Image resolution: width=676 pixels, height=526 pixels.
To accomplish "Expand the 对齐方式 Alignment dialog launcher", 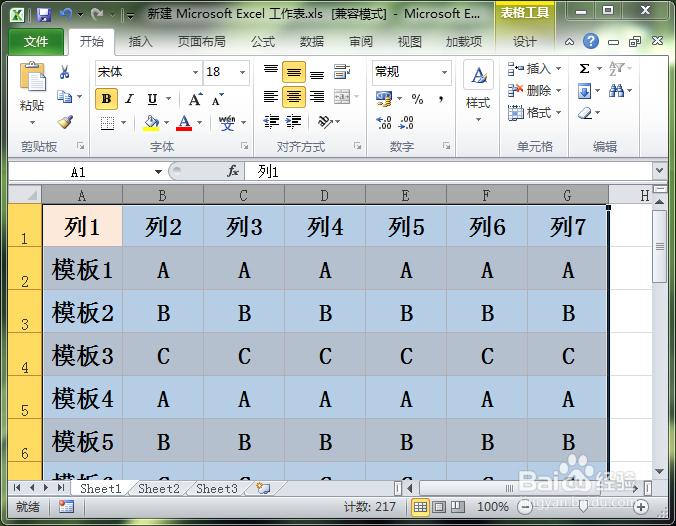I will tap(357, 146).
